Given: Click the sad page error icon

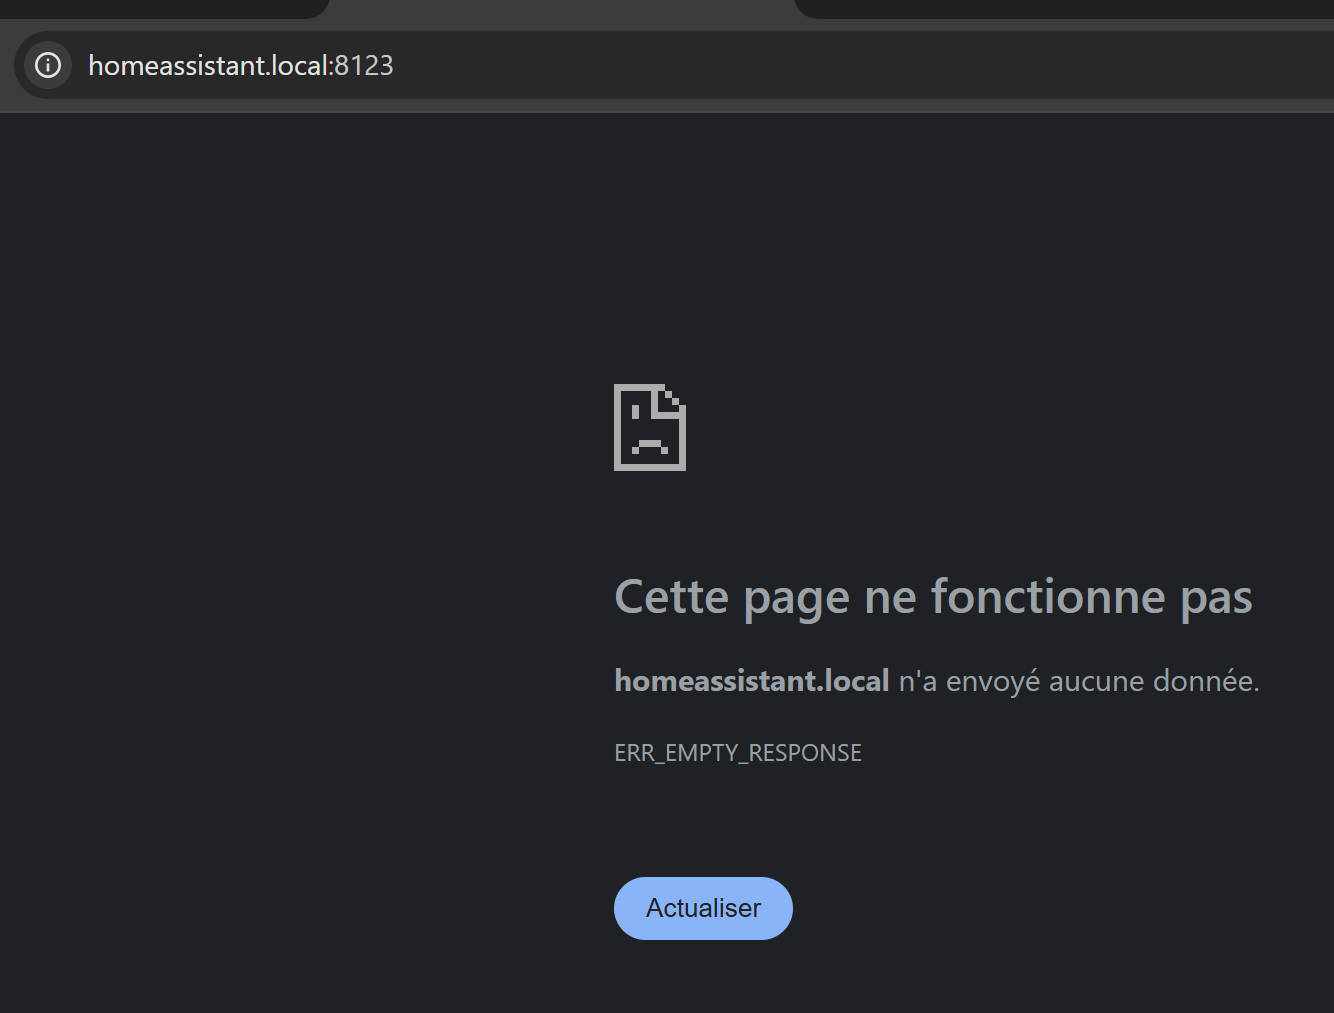Looking at the screenshot, I should pyautogui.click(x=650, y=427).
